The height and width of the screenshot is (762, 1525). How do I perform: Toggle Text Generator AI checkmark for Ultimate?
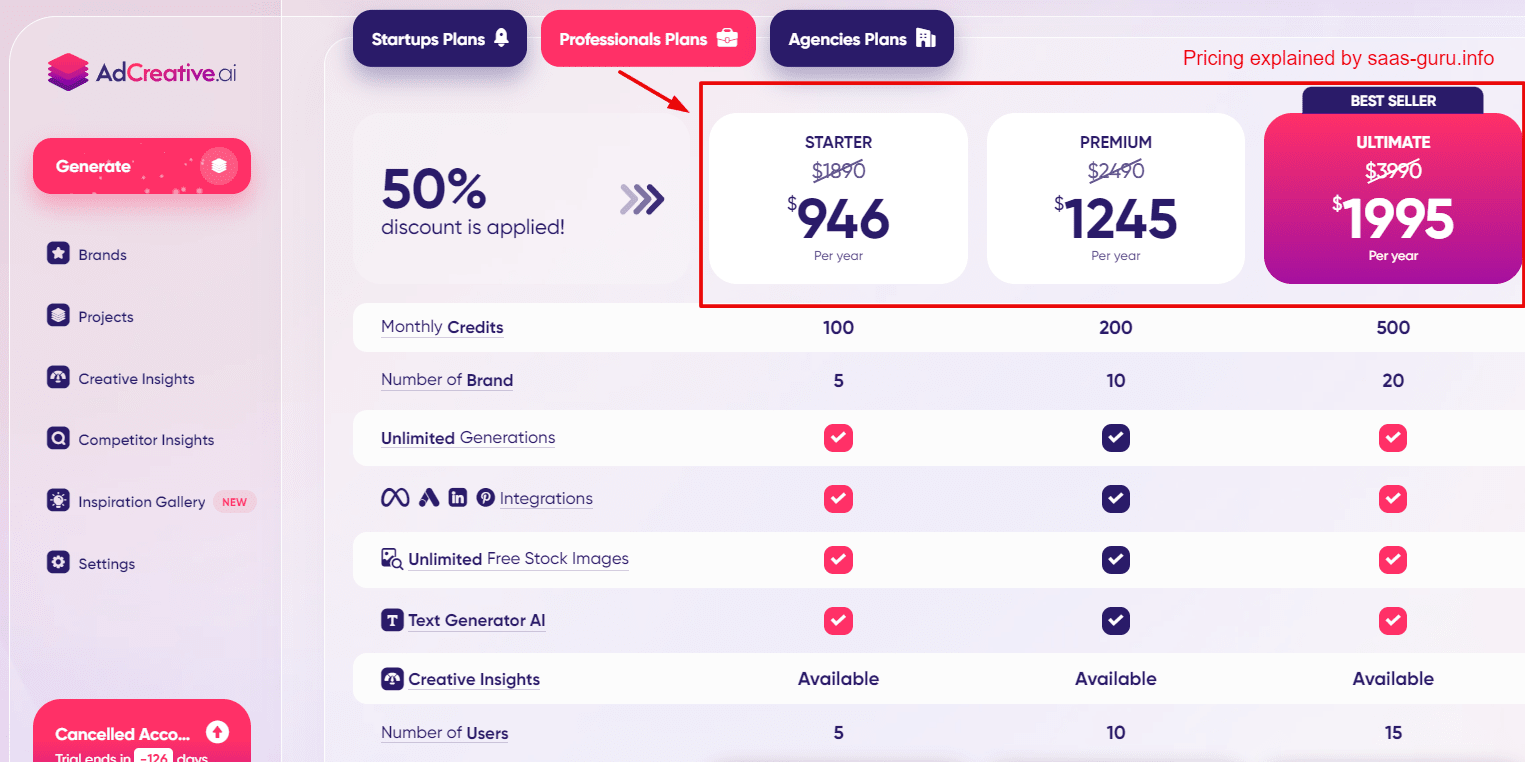tap(1393, 620)
